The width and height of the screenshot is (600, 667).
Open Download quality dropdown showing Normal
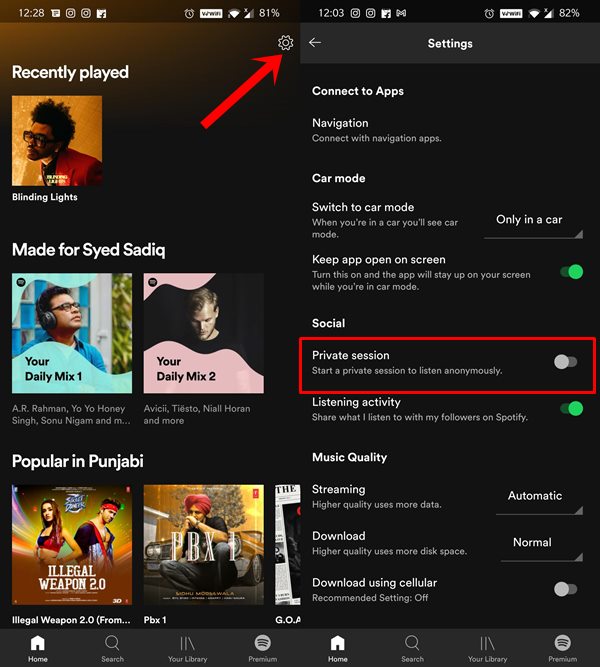point(541,547)
